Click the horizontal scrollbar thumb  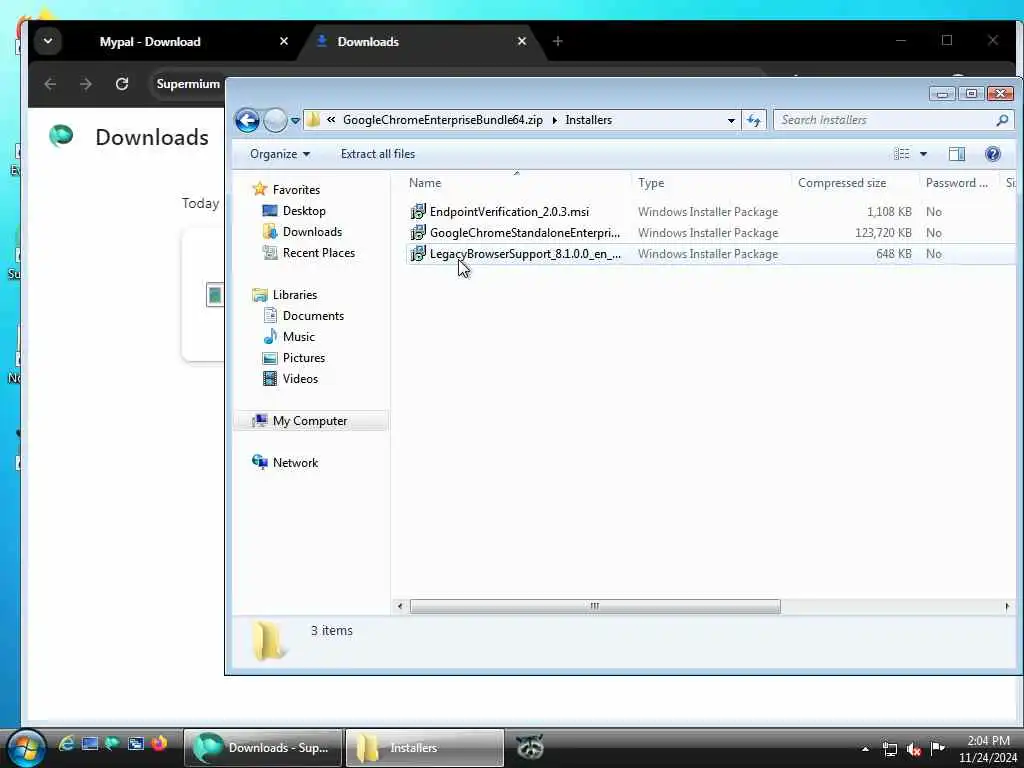594,607
